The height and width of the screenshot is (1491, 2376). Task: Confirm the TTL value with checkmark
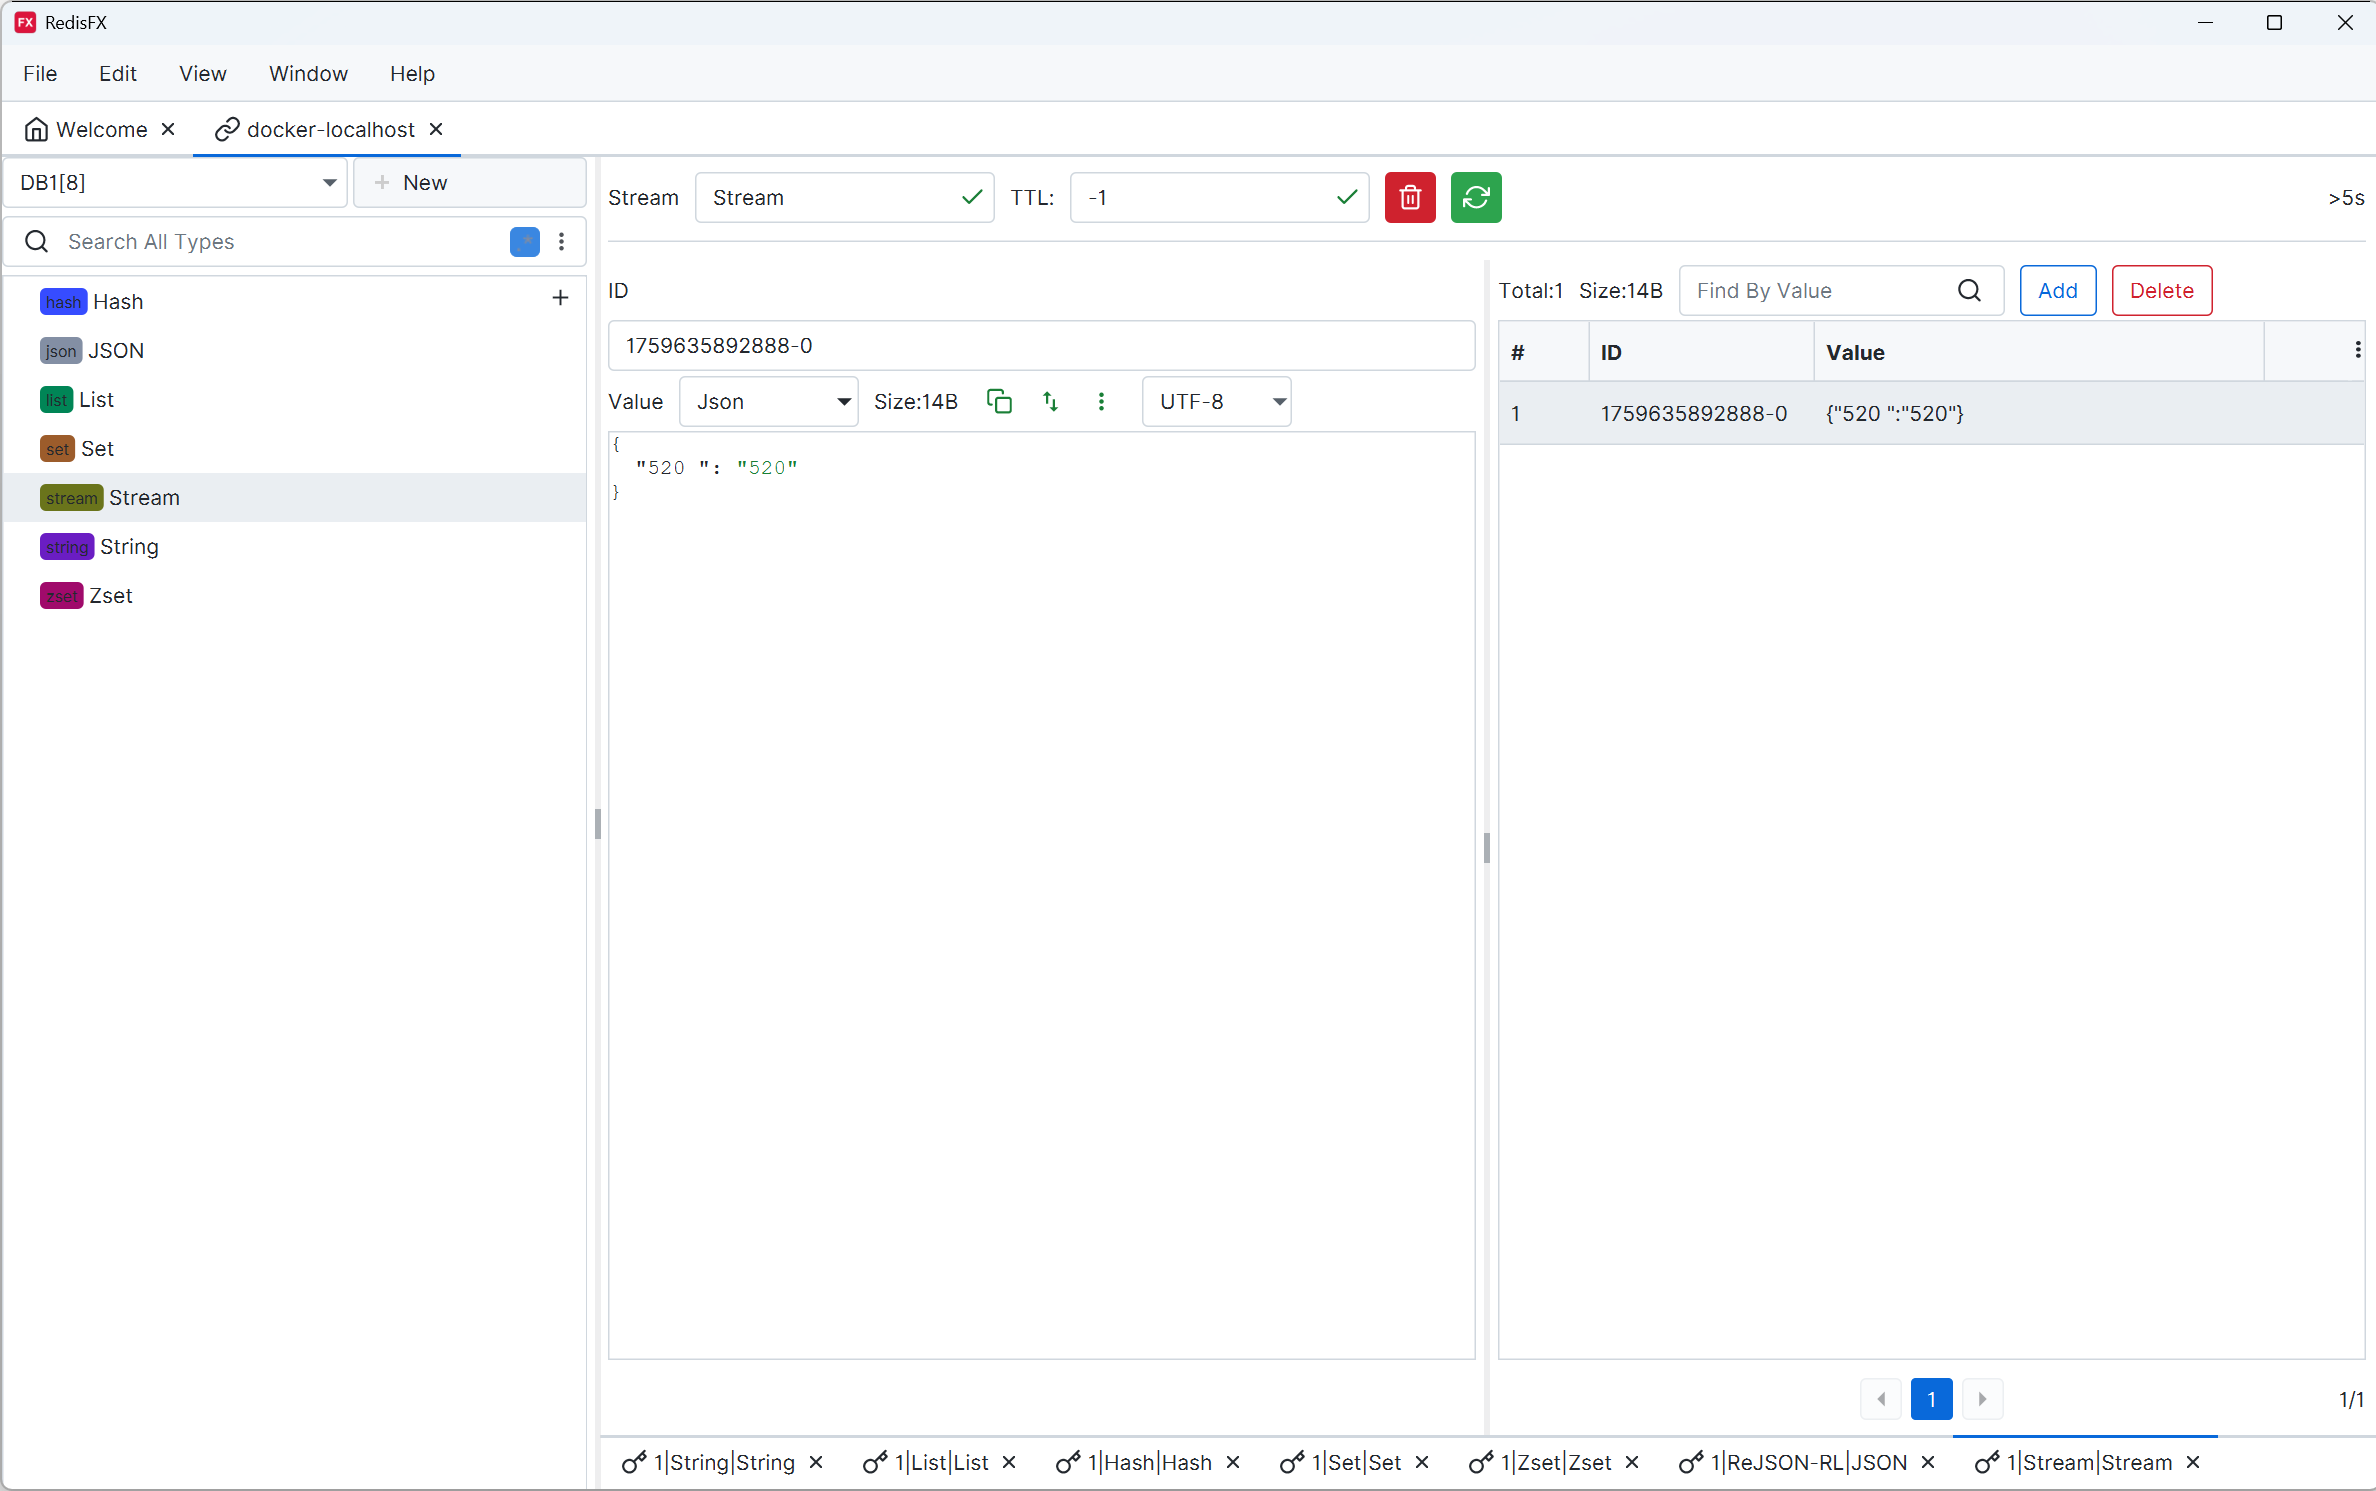1346,197
